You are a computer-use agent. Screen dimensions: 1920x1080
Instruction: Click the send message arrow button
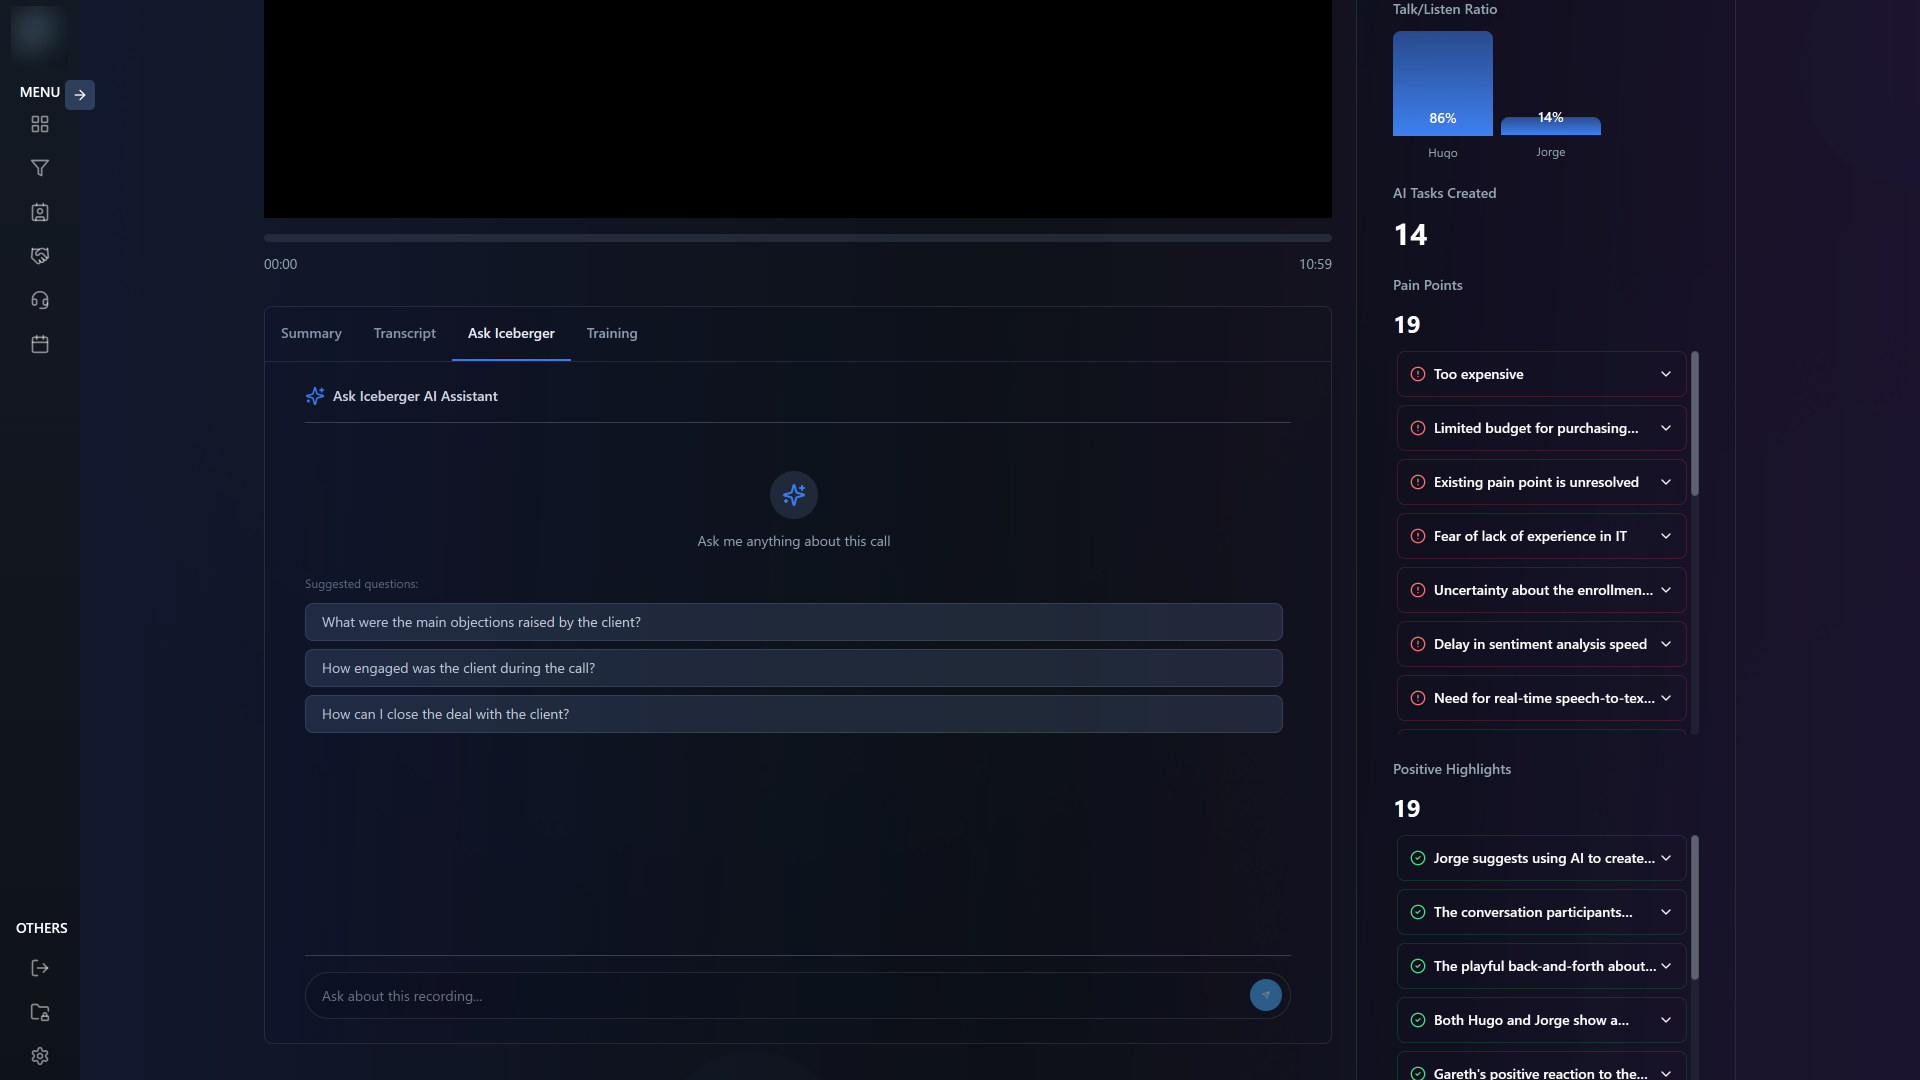coord(1266,995)
